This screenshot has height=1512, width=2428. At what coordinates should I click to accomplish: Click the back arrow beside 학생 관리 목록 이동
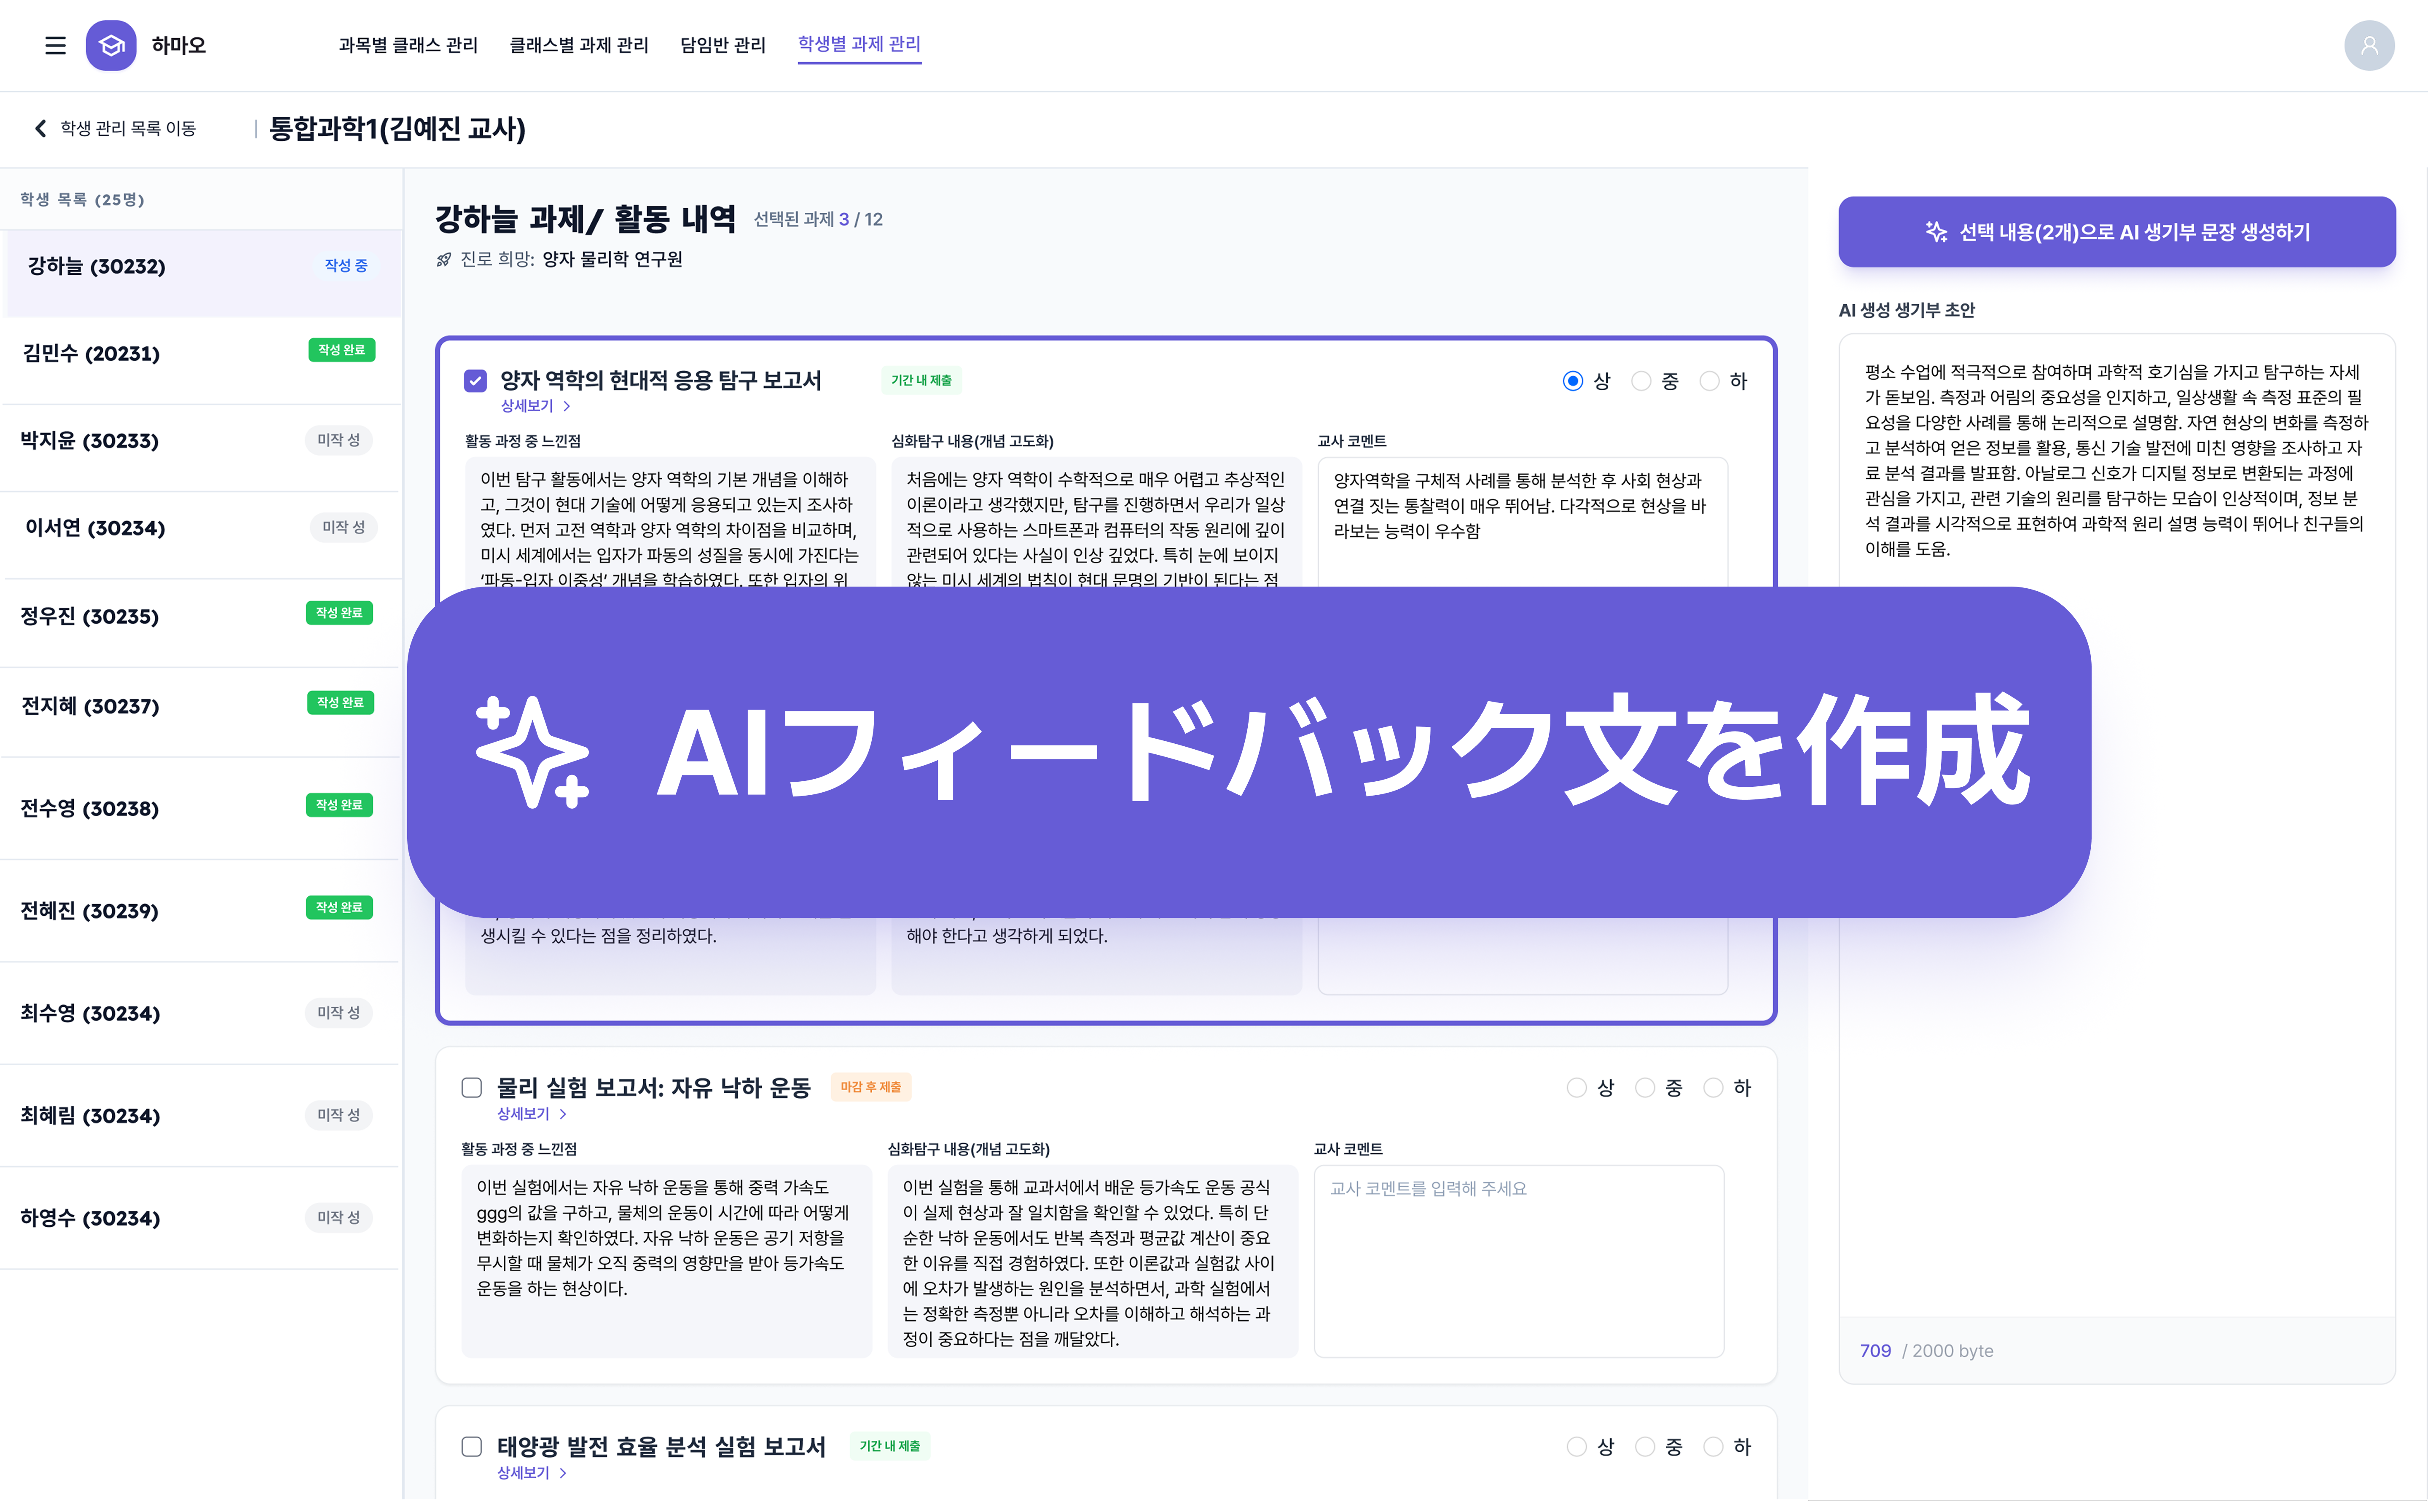point(40,128)
